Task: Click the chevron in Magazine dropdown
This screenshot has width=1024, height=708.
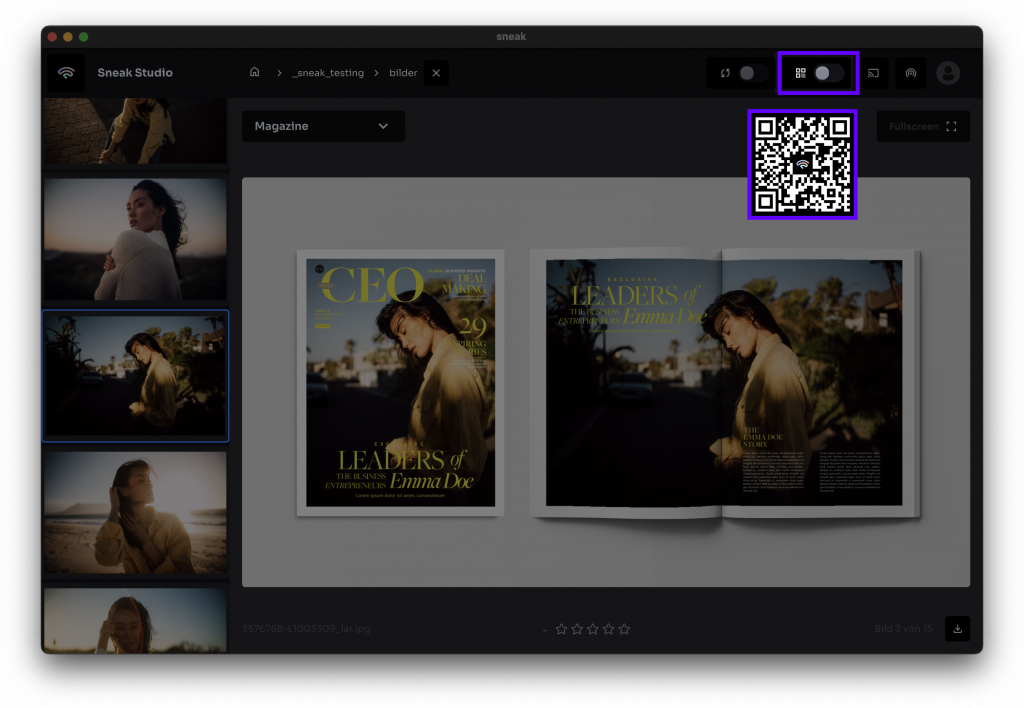Action: tap(383, 126)
